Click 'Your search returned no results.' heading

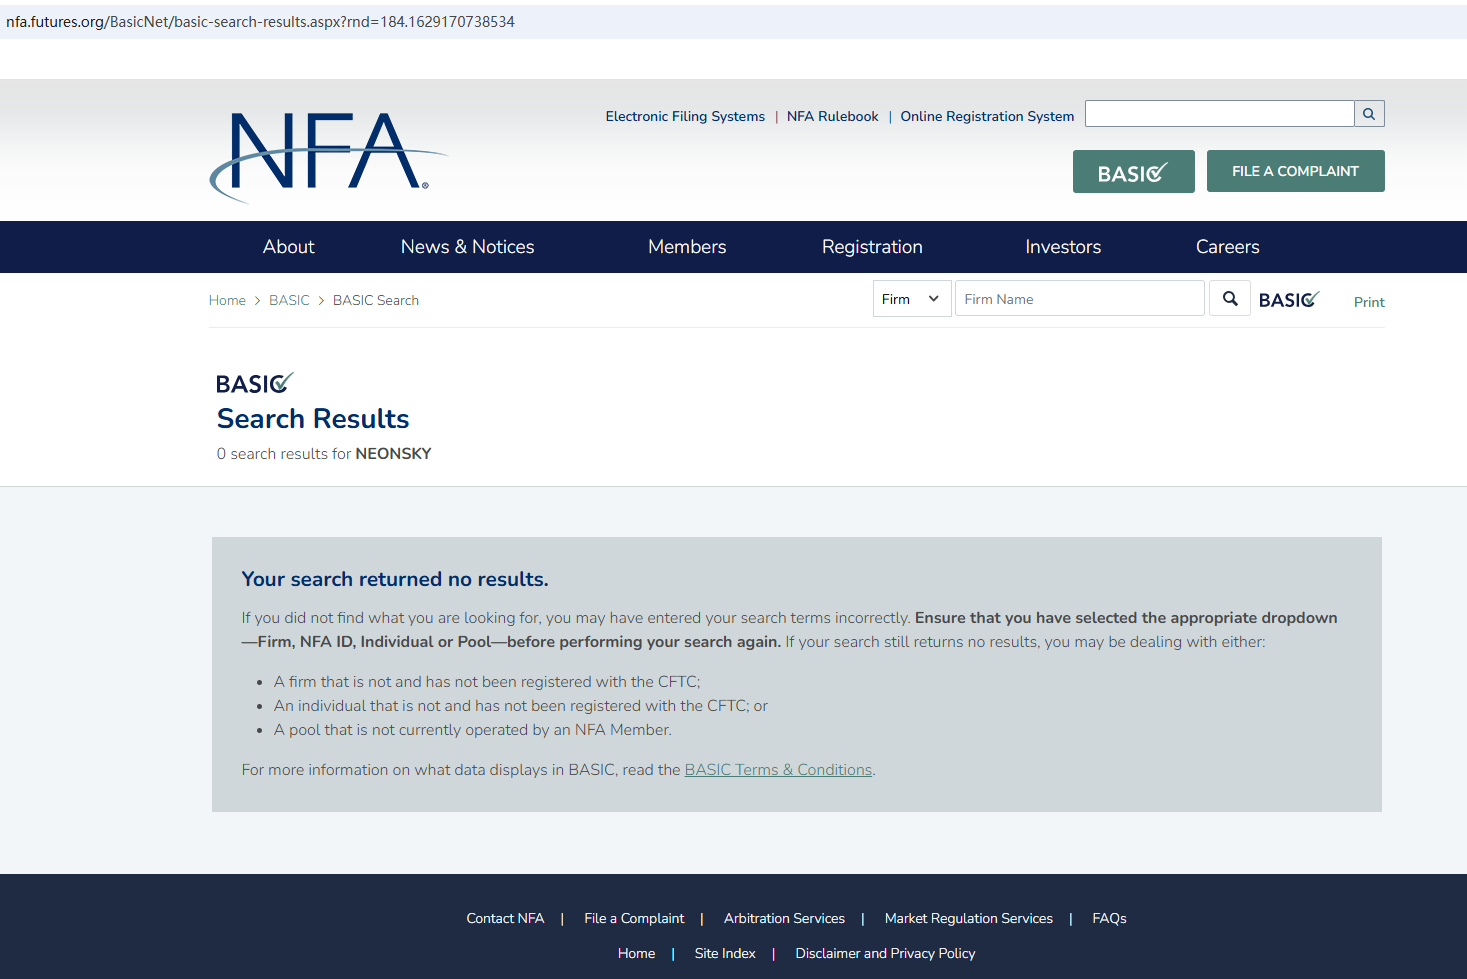pos(395,579)
